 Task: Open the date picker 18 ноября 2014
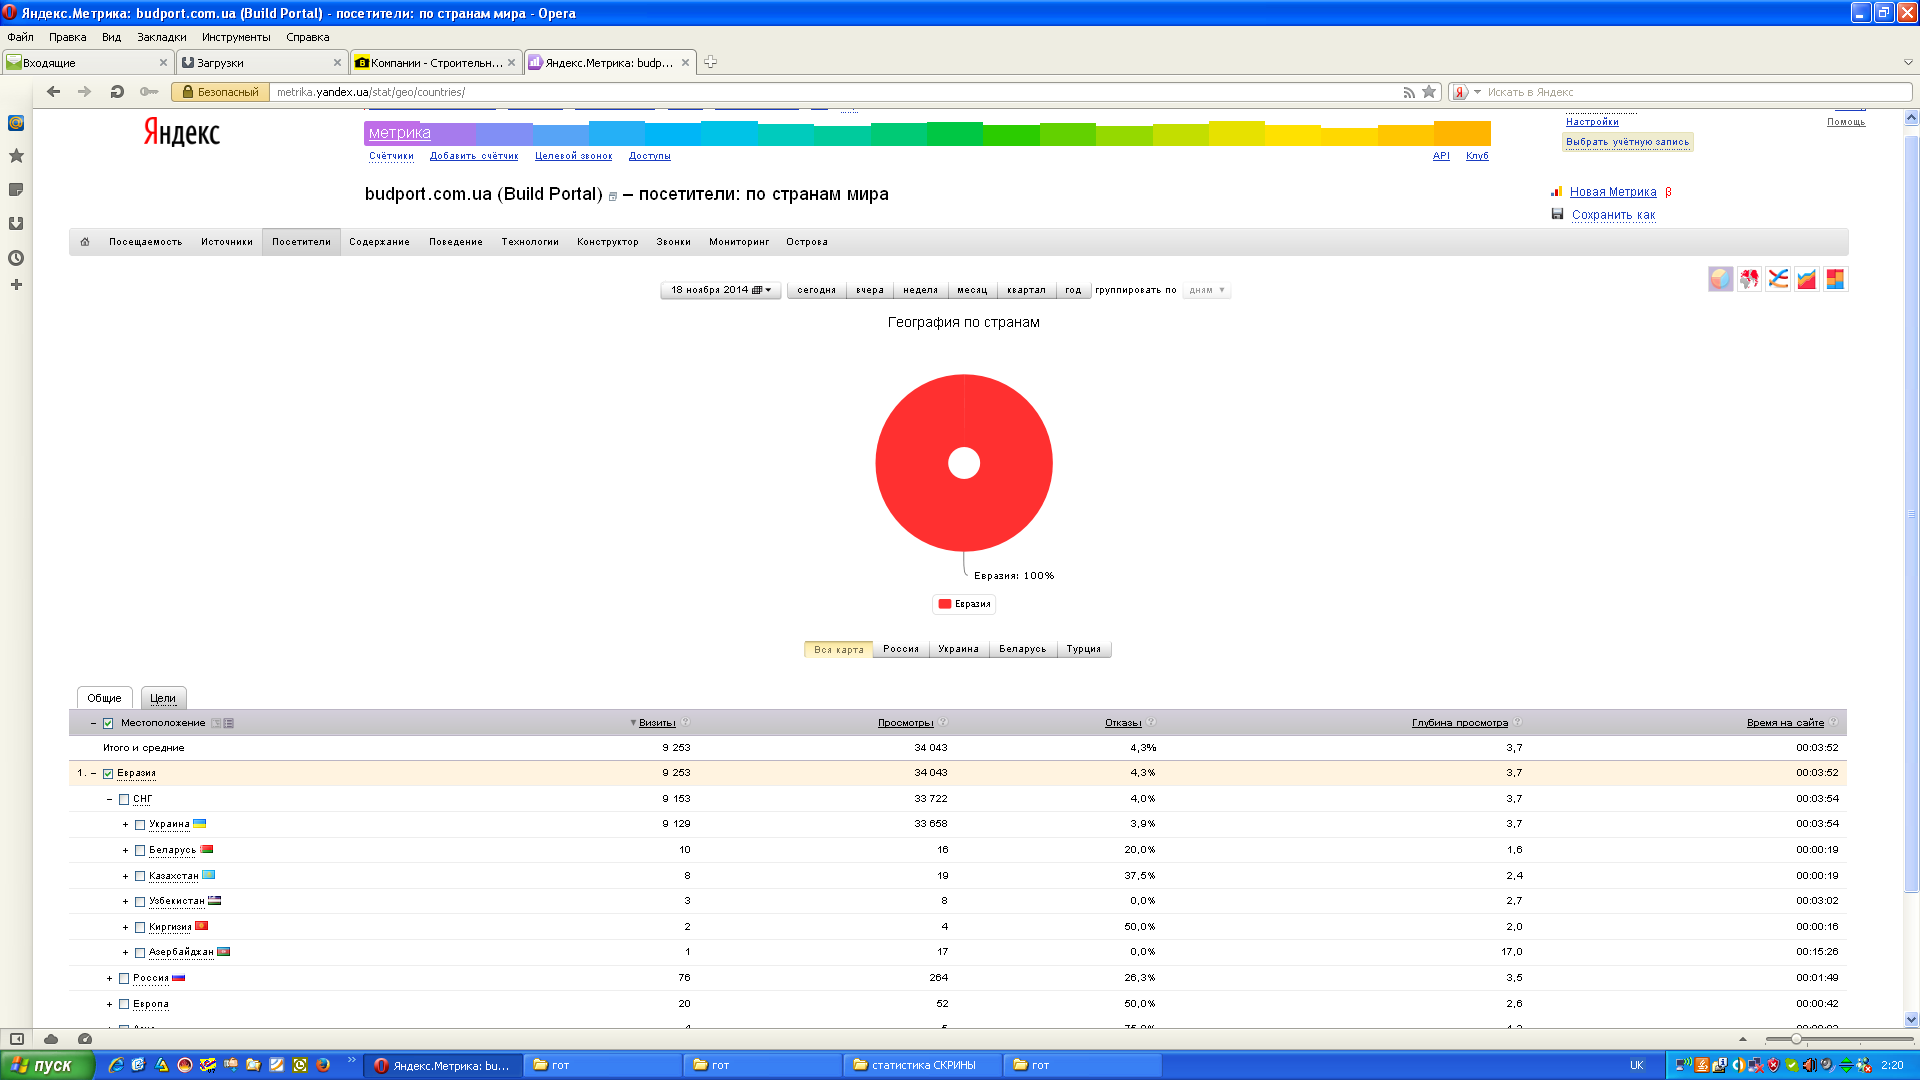coord(721,290)
